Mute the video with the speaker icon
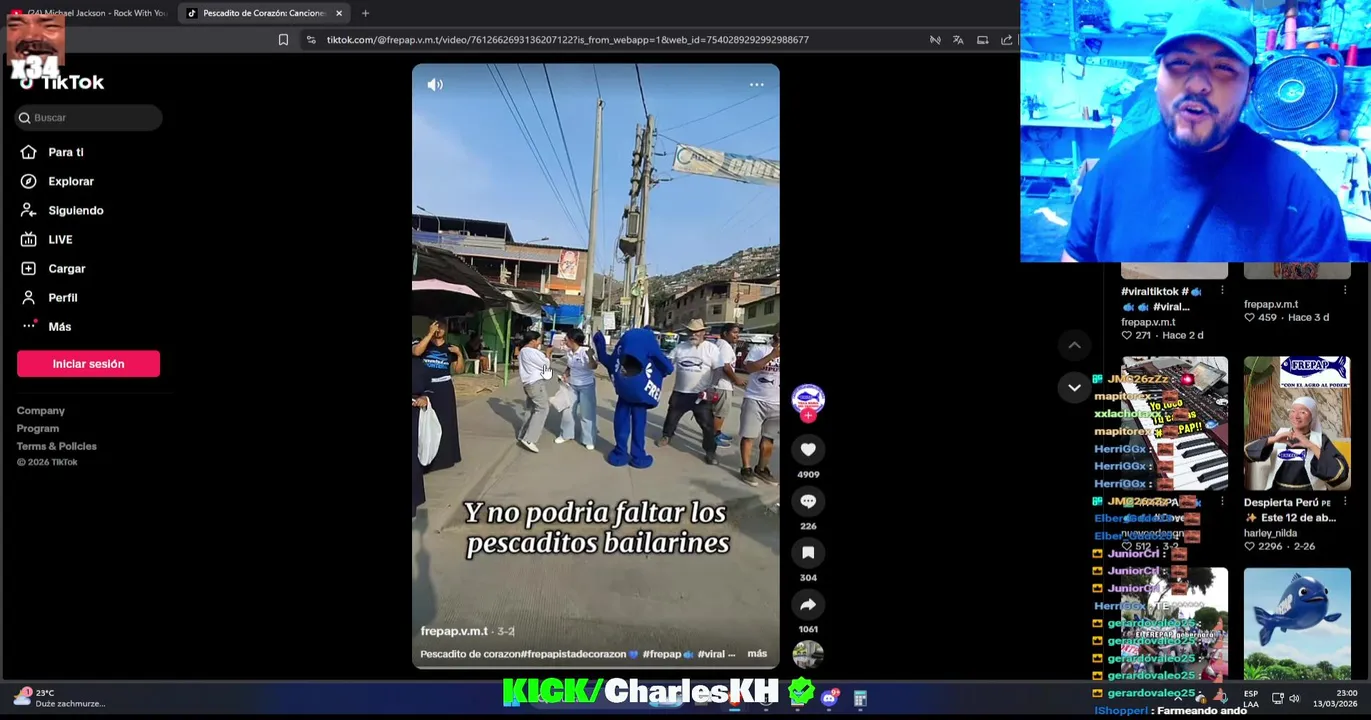 coord(435,85)
